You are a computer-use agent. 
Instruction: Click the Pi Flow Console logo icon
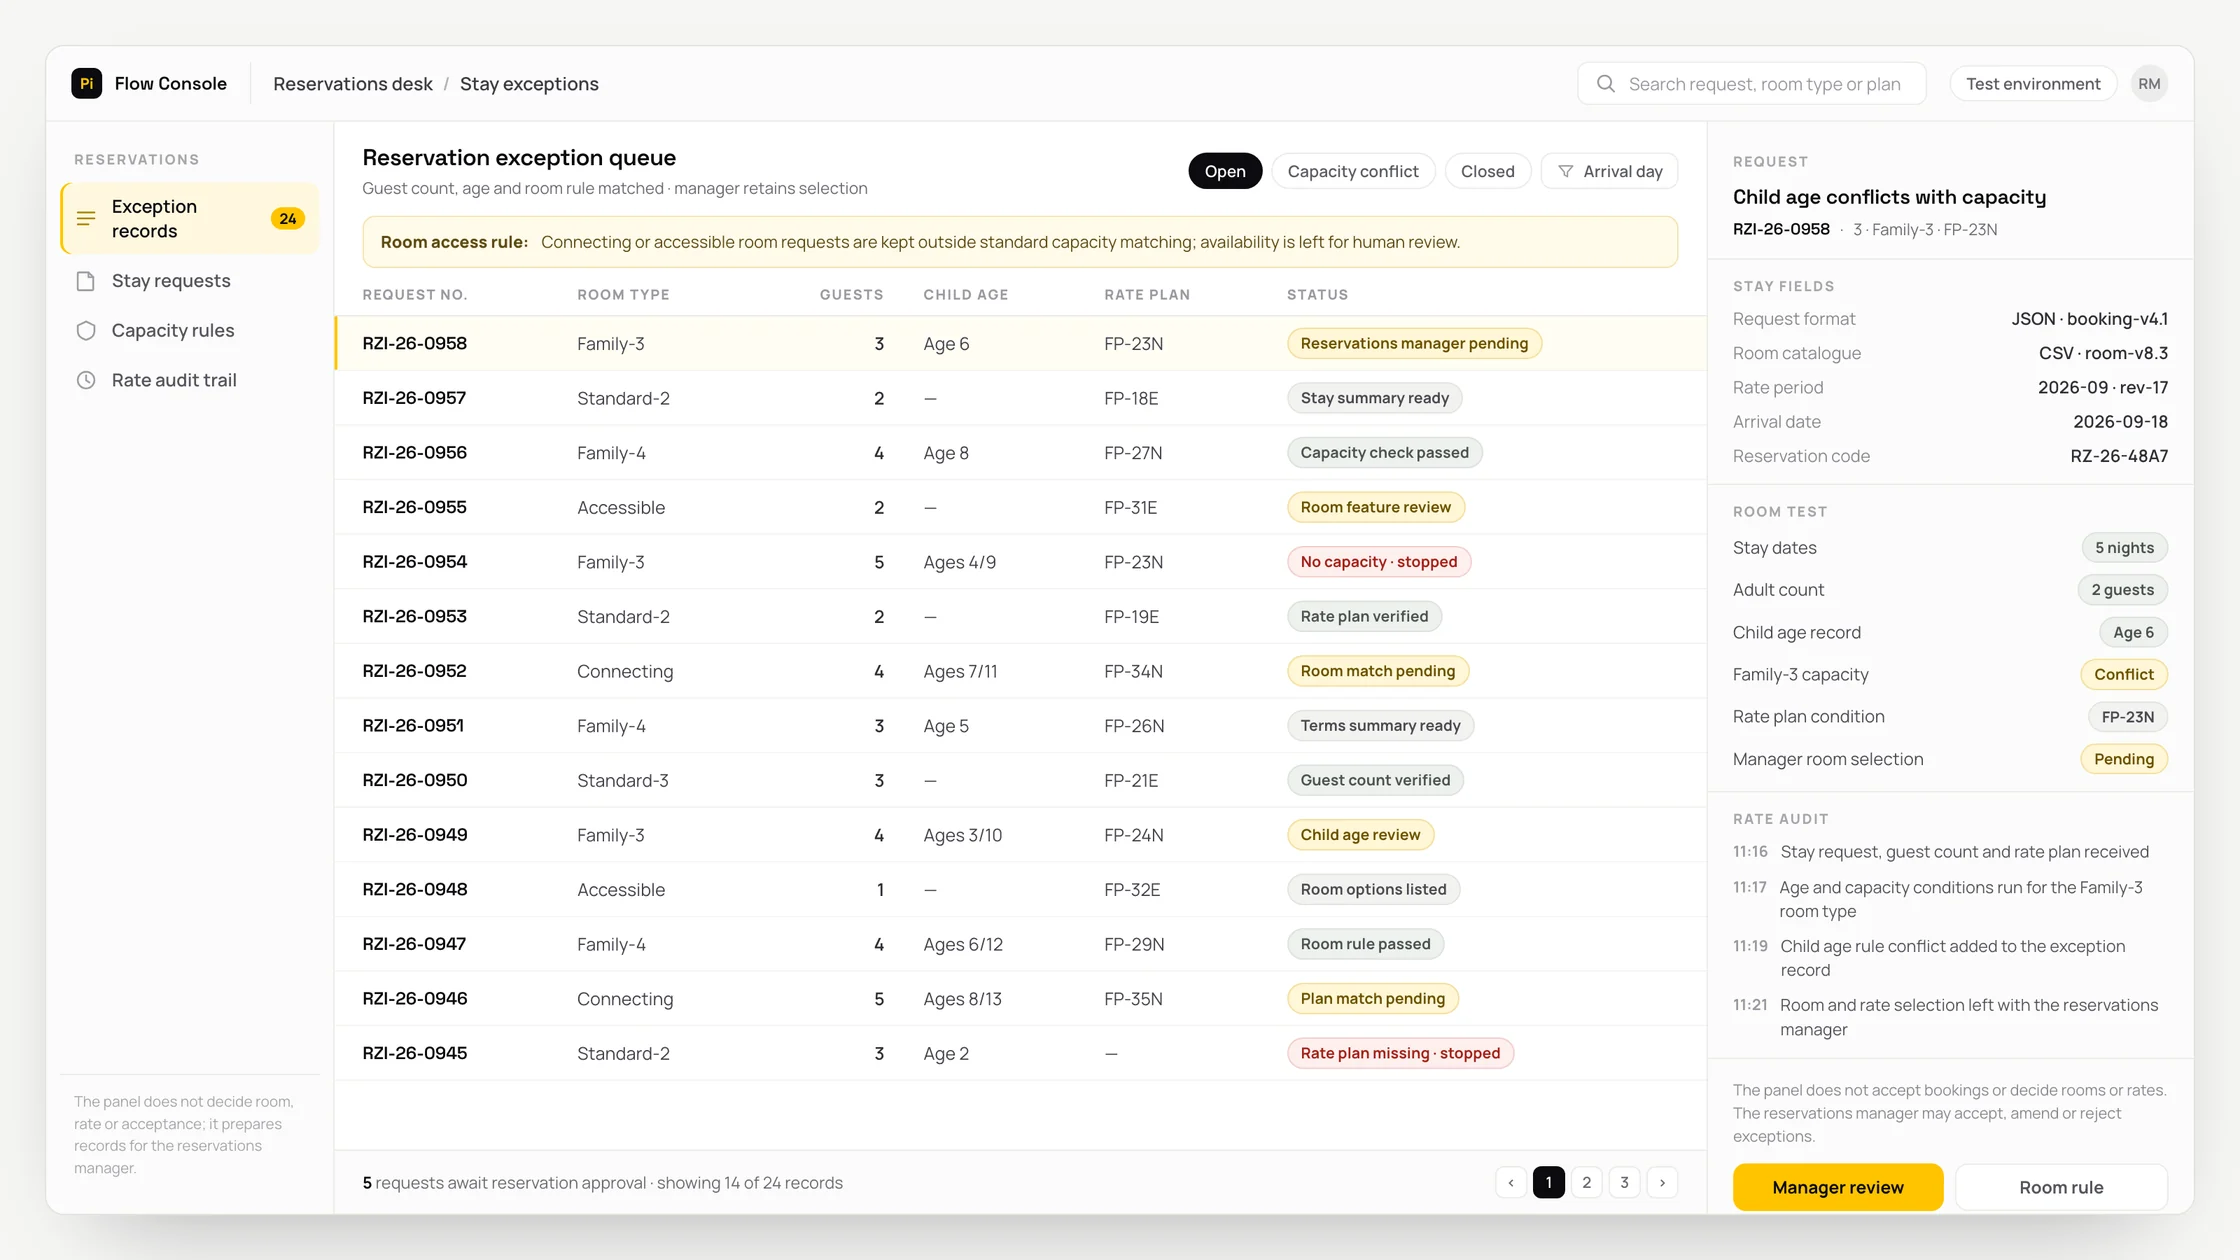pos(86,84)
